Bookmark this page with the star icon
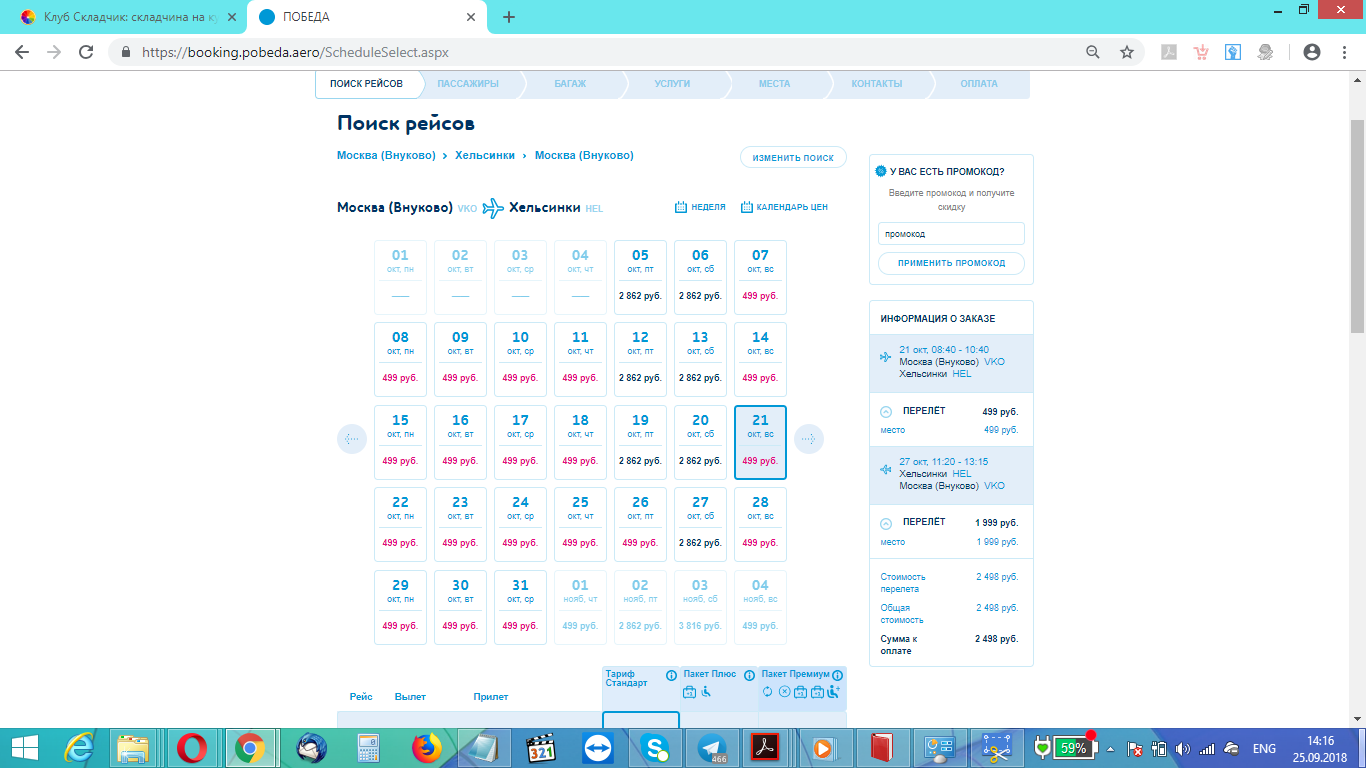Viewport: 1366px width, 768px height. 1127,52
